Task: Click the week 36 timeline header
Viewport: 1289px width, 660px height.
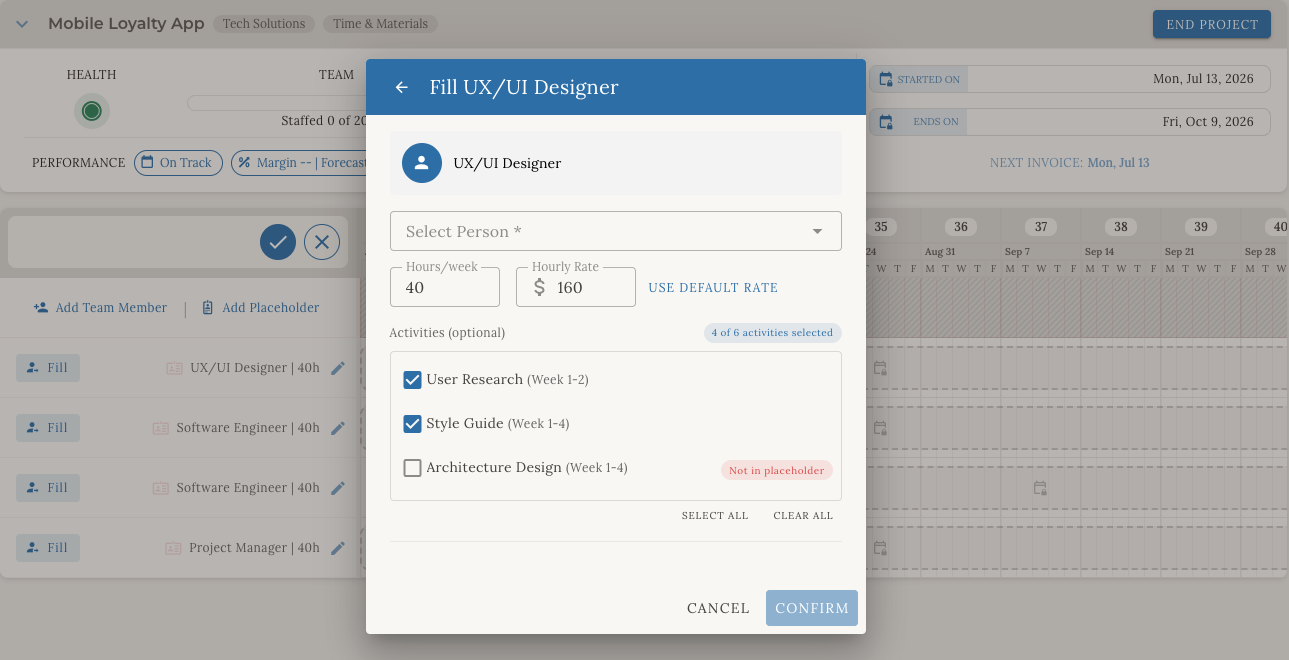Action: [x=960, y=227]
